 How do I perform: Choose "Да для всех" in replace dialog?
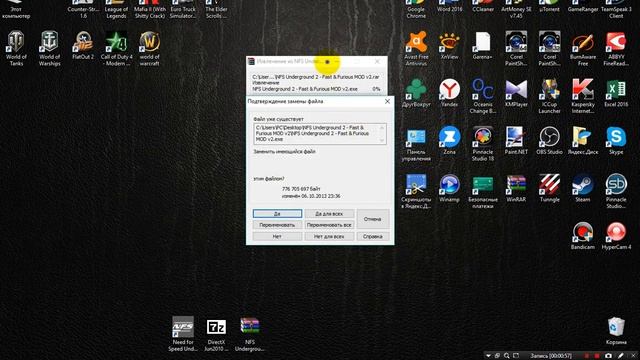tap(329, 213)
